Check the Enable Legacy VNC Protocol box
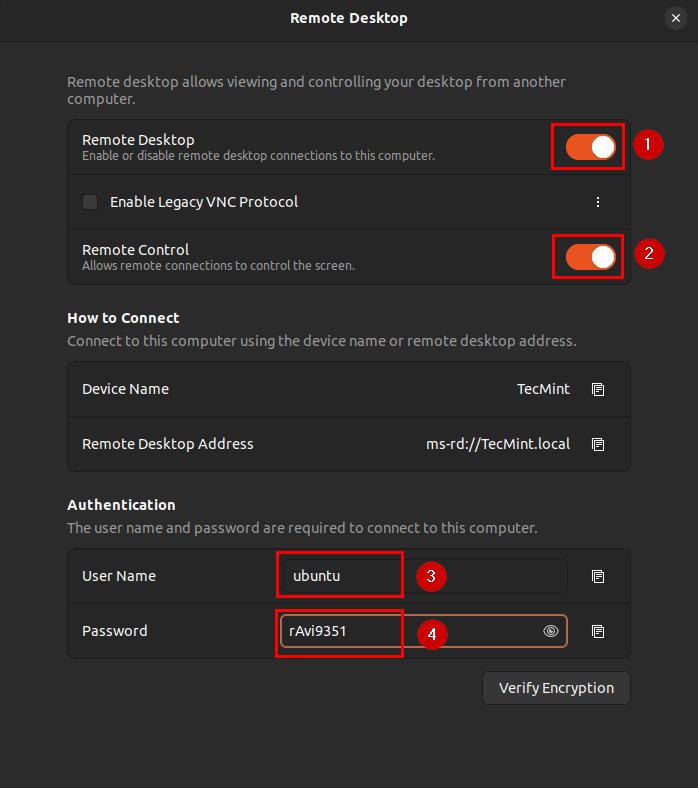This screenshot has width=698, height=788. tap(90, 202)
